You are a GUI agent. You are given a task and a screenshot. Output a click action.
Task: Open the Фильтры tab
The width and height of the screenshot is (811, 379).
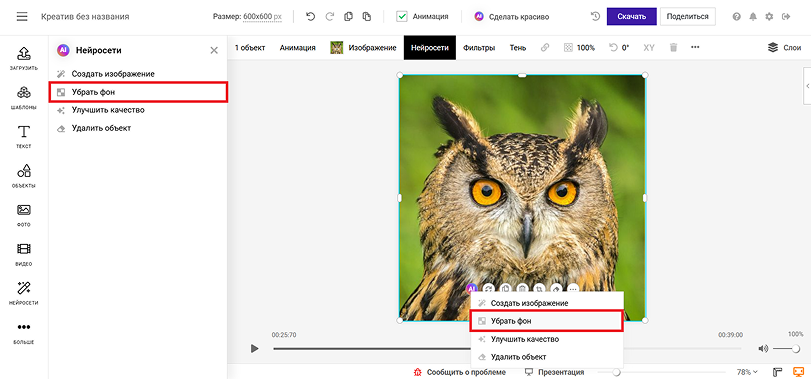[479, 48]
